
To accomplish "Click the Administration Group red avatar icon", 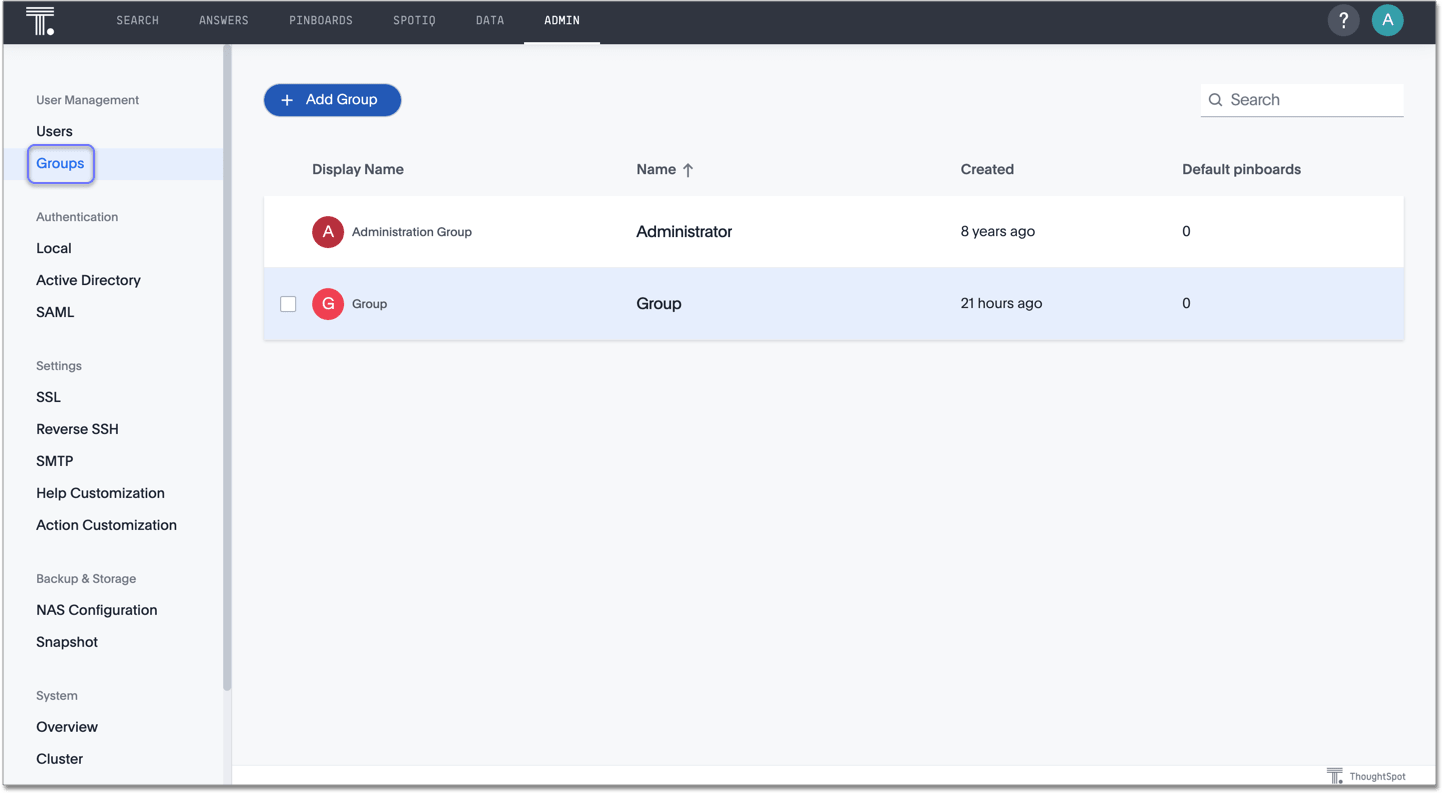I will tap(327, 231).
